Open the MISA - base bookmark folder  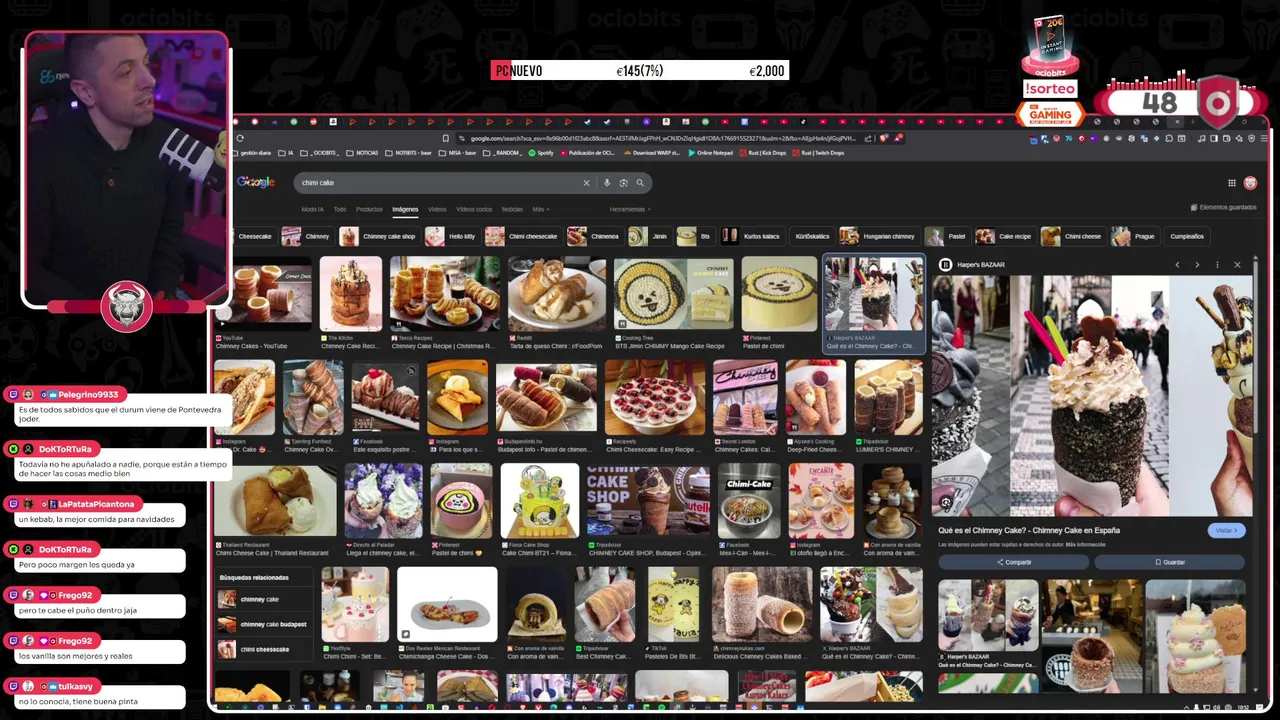click(x=457, y=153)
